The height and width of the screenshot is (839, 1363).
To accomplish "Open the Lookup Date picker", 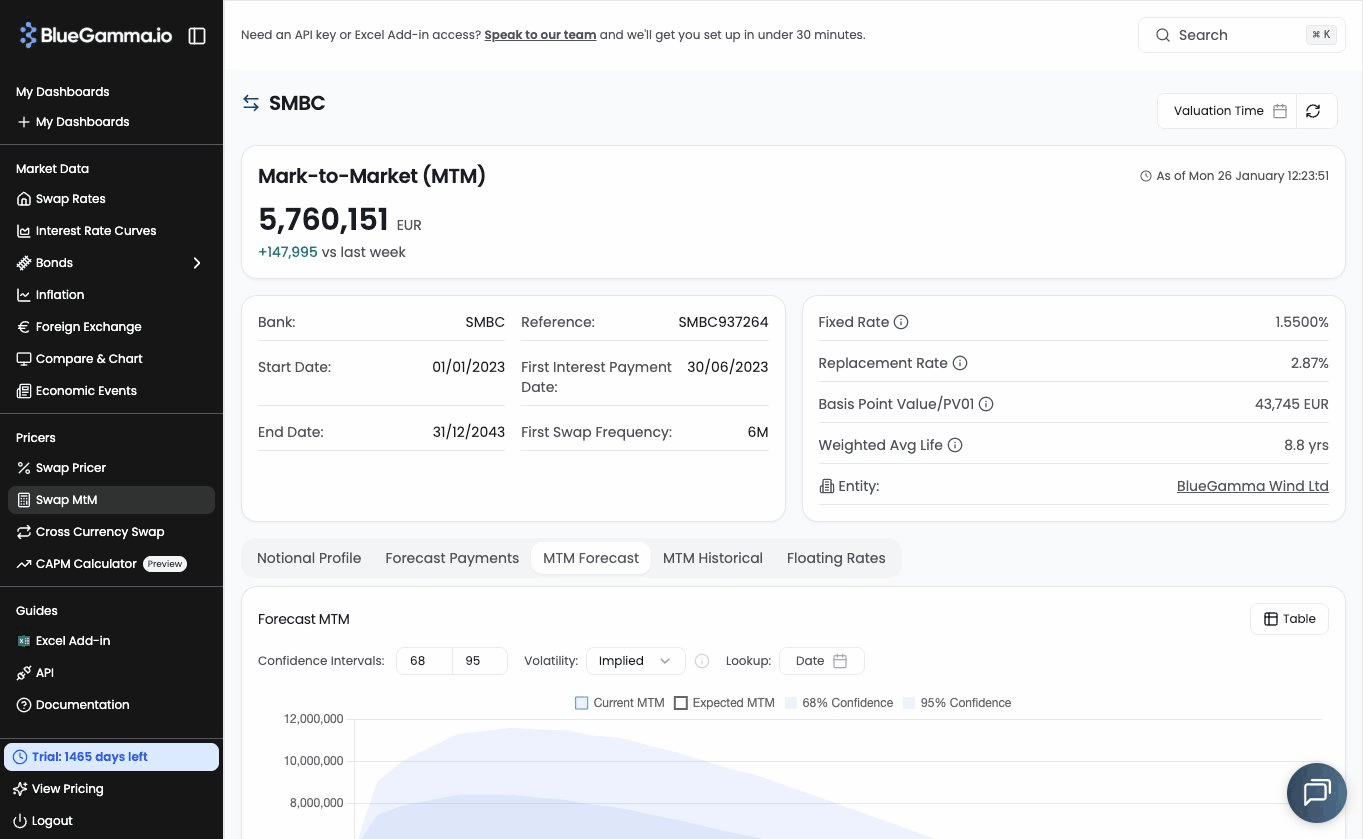I will [x=821, y=661].
